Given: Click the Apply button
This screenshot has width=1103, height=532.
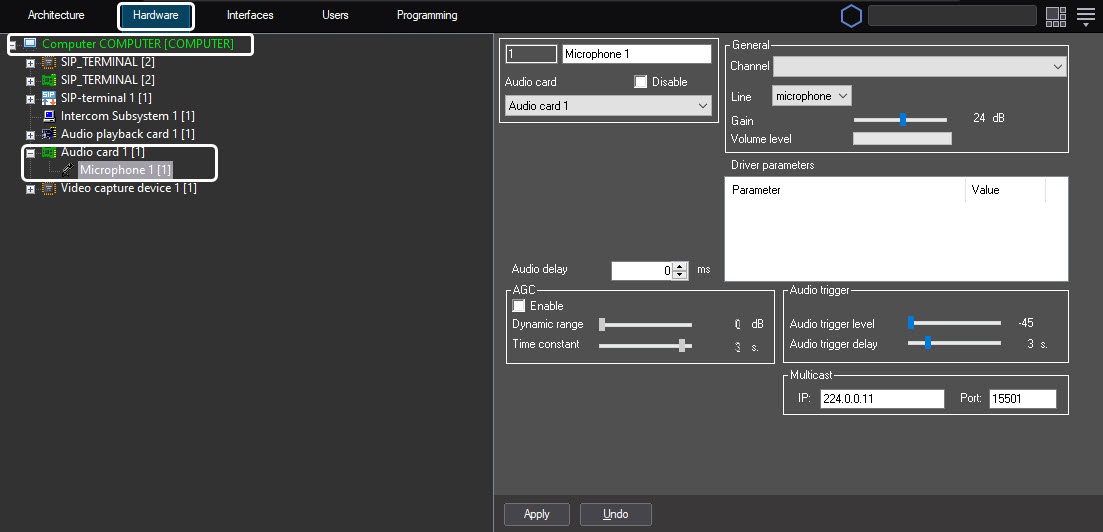Looking at the screenshot, I should [537, 514].
